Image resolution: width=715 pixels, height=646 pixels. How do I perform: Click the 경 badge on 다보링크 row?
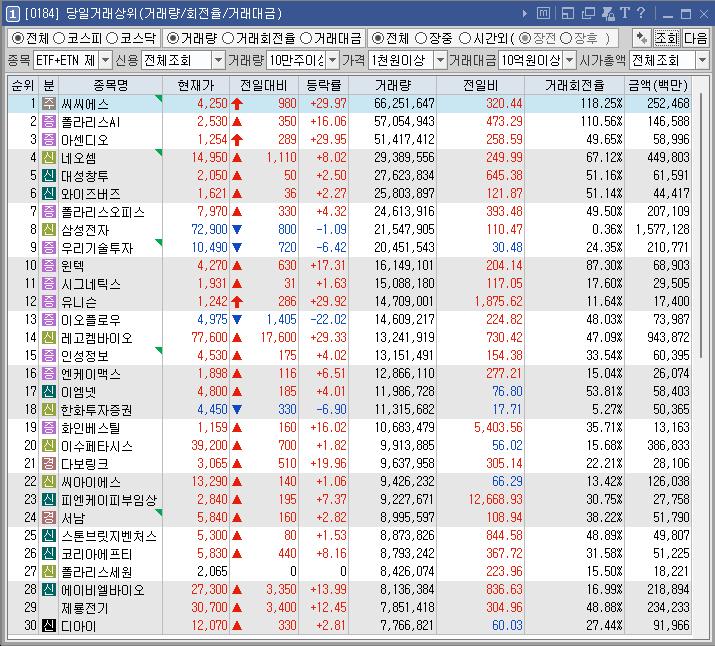pyautogui.click(x=49, y=464)
